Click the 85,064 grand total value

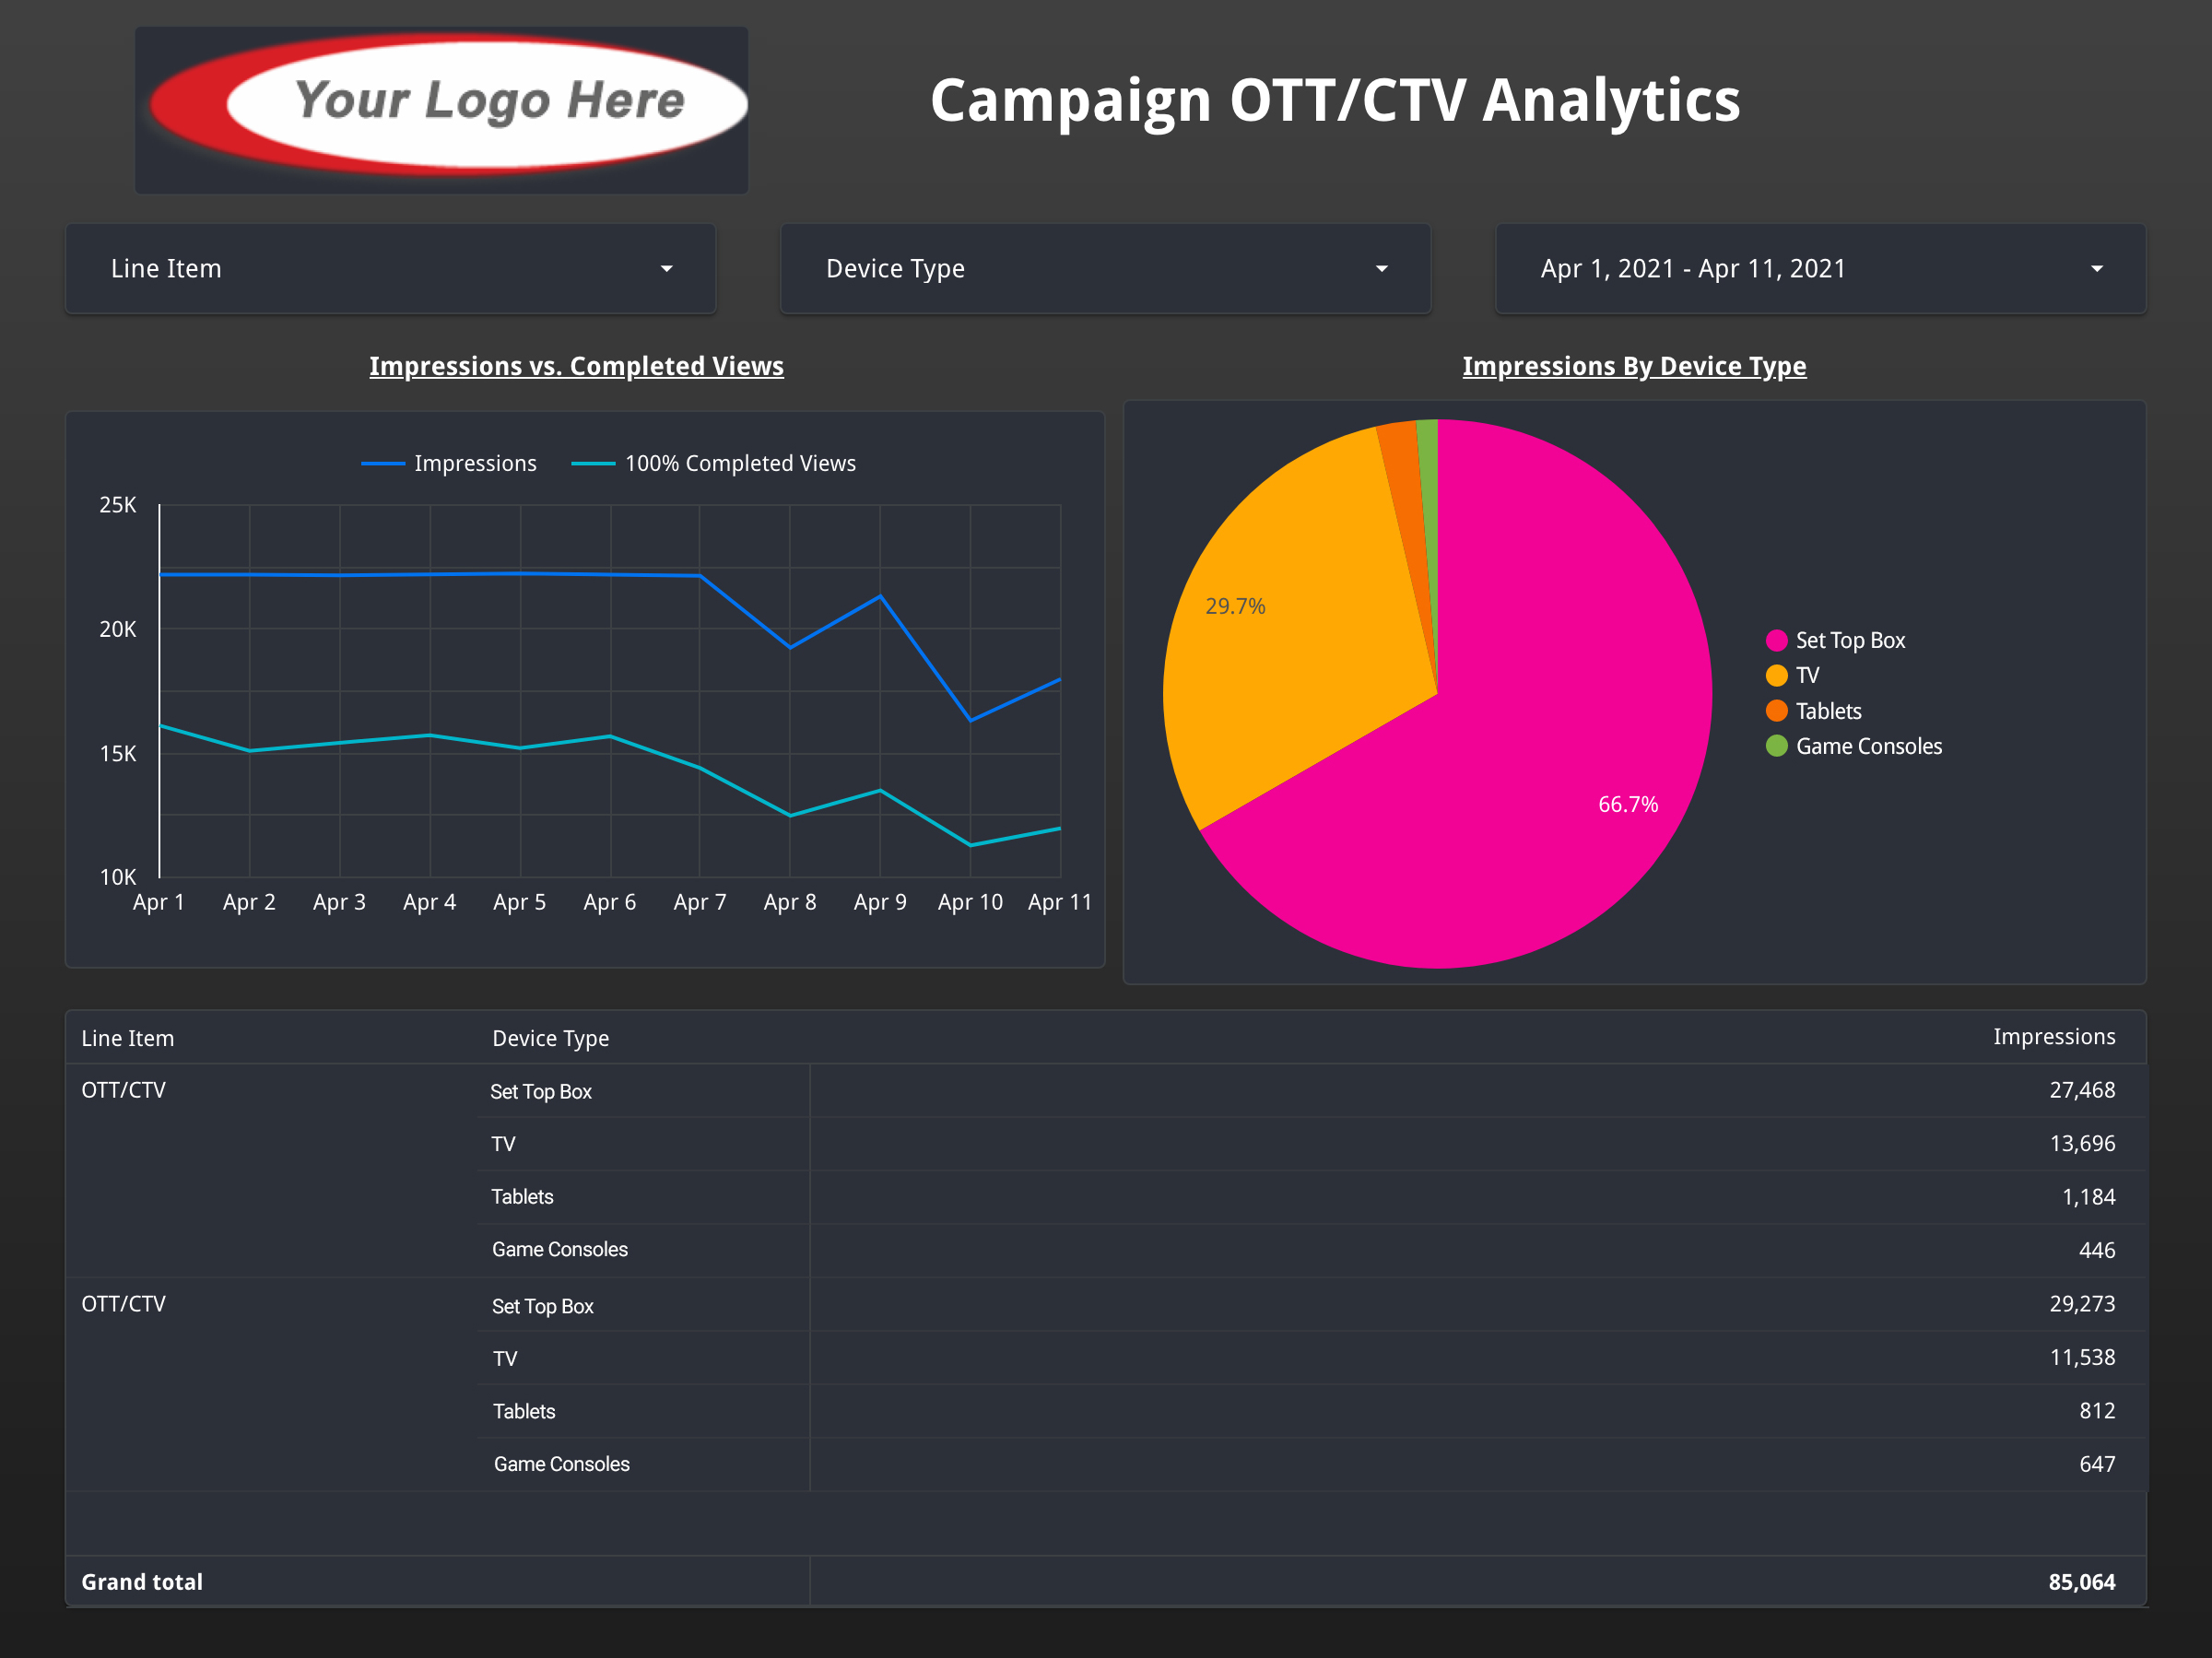2082,1582
